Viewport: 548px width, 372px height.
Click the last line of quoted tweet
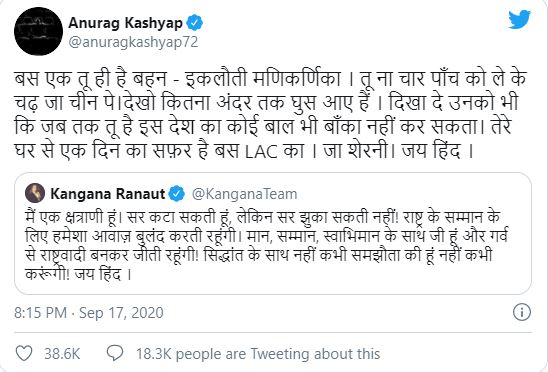coord(79,274)
